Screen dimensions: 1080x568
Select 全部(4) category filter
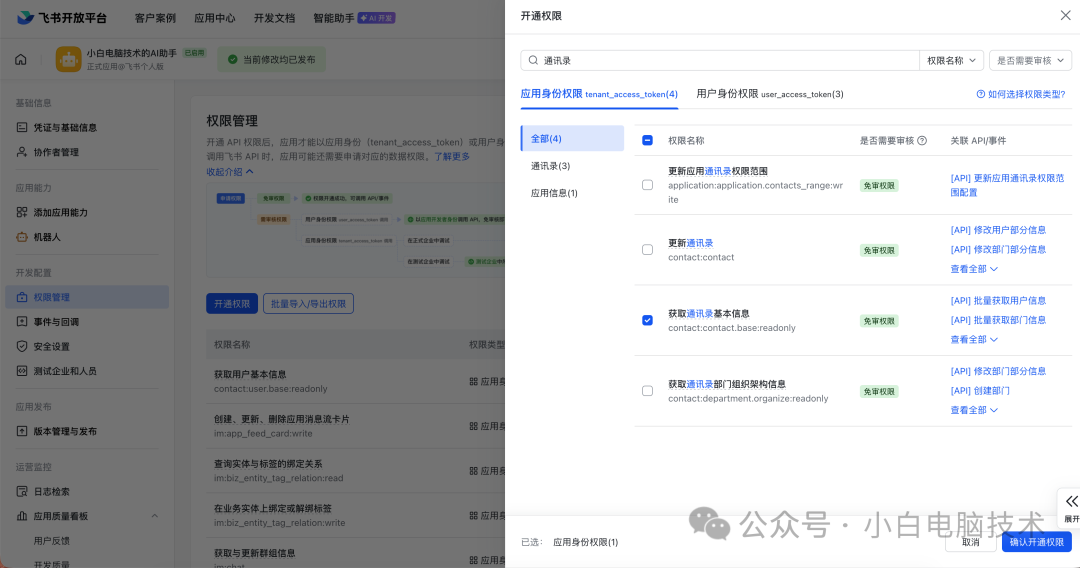pyautogui.click(x=572, y=138)
